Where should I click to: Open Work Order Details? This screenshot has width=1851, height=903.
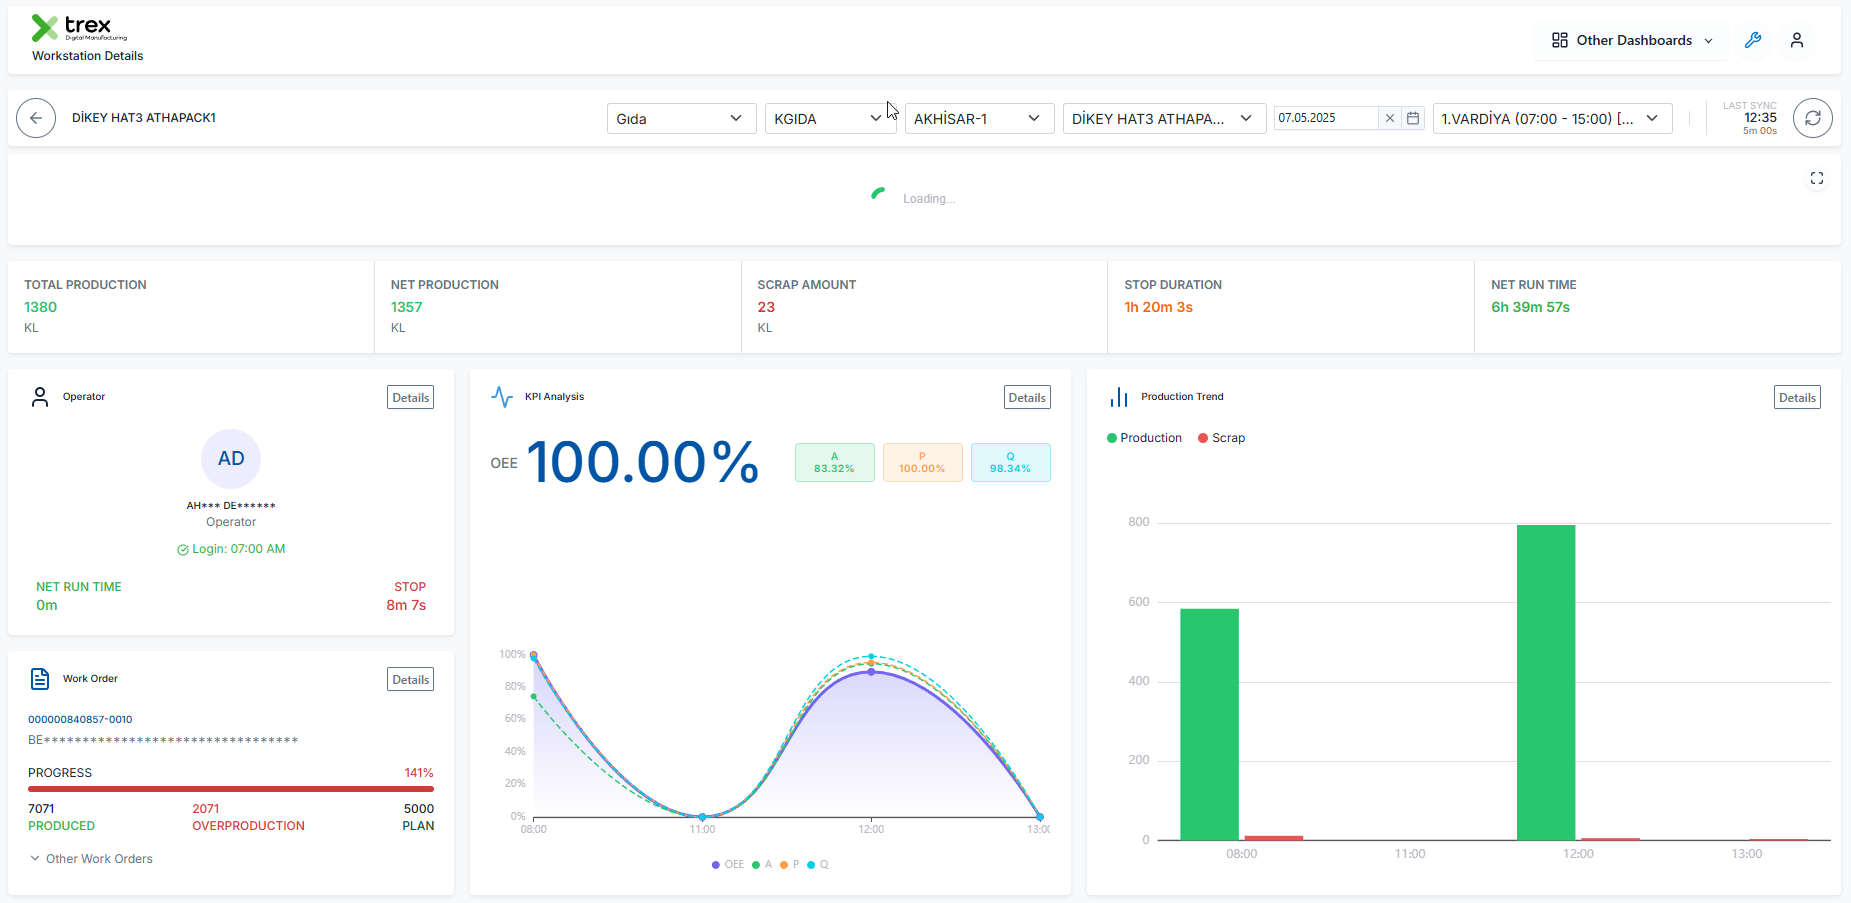coord(411,680)
